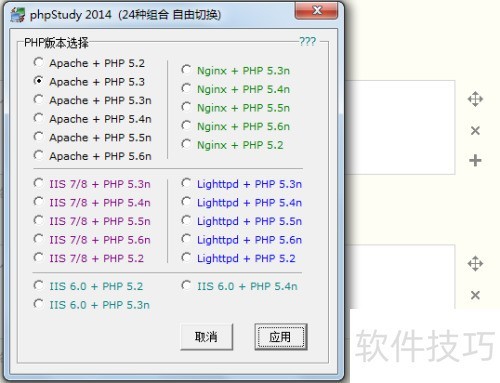Close the phpStudy 2014 dialog
Viewport: 500px width, 383px height.
(317, 11)
